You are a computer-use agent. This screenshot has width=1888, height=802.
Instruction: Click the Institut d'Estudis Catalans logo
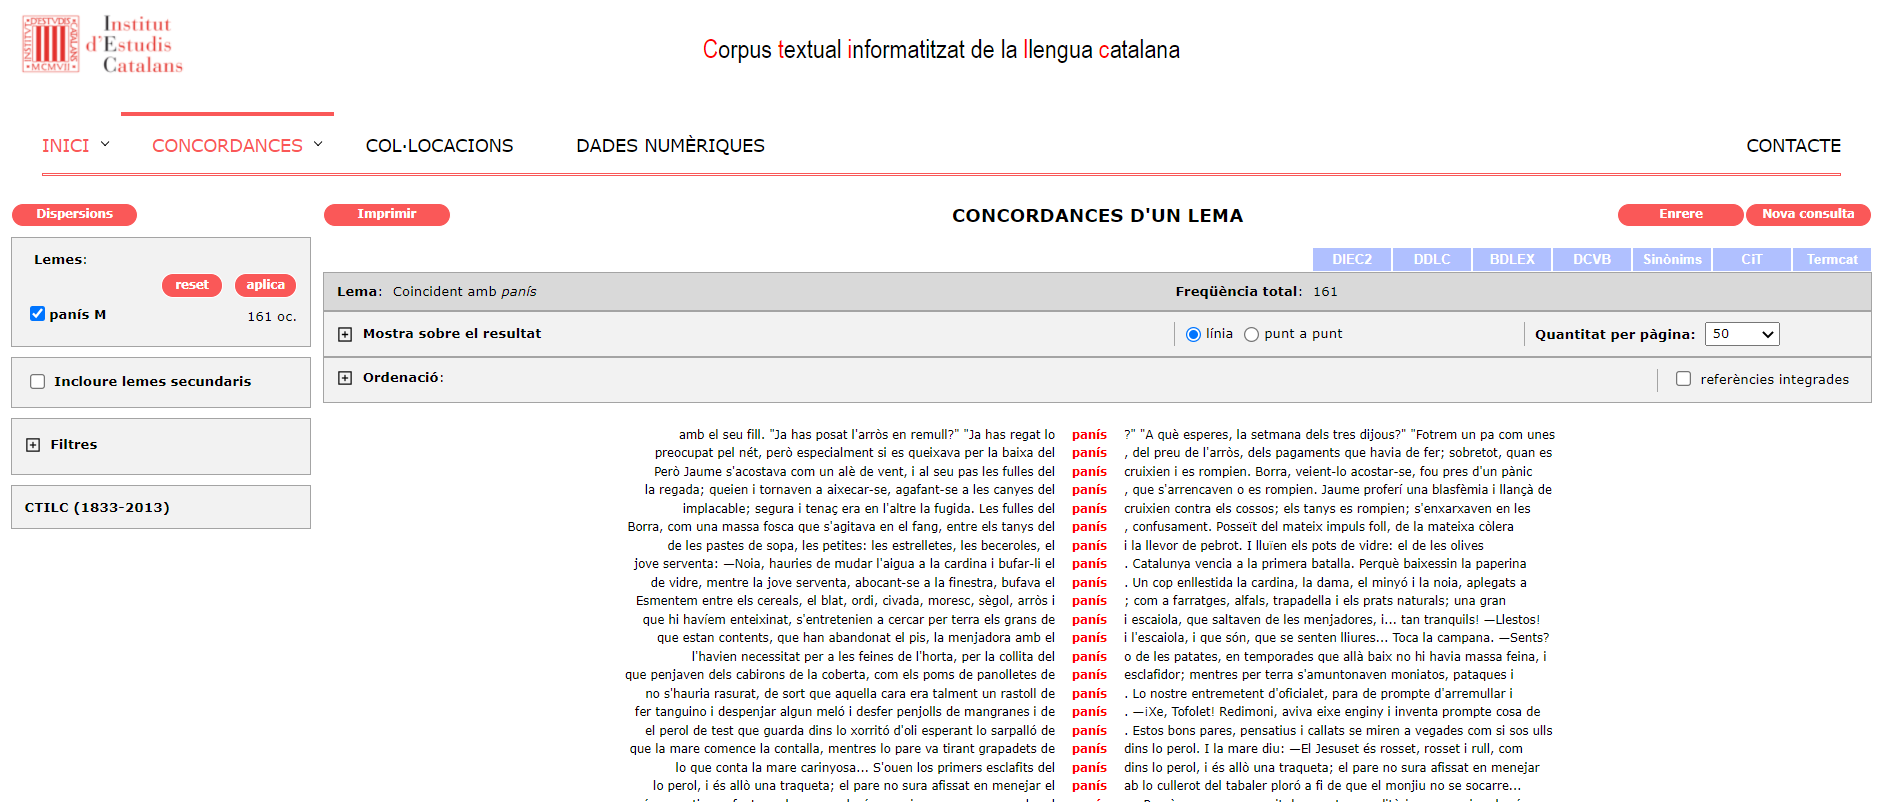click(x=103, y=45)
